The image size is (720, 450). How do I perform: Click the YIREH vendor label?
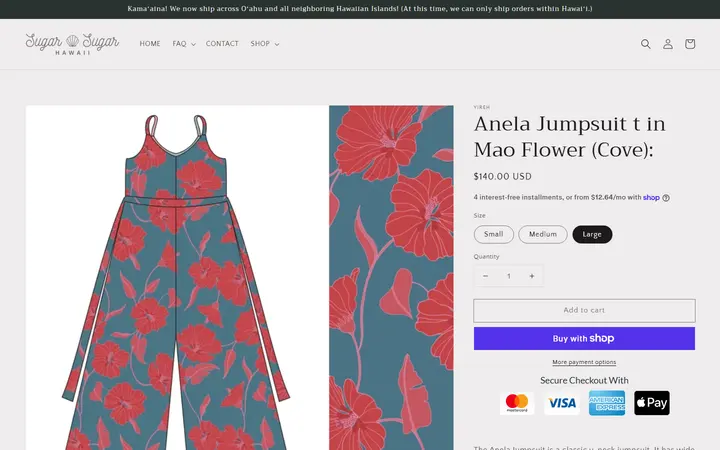(482, 107)
